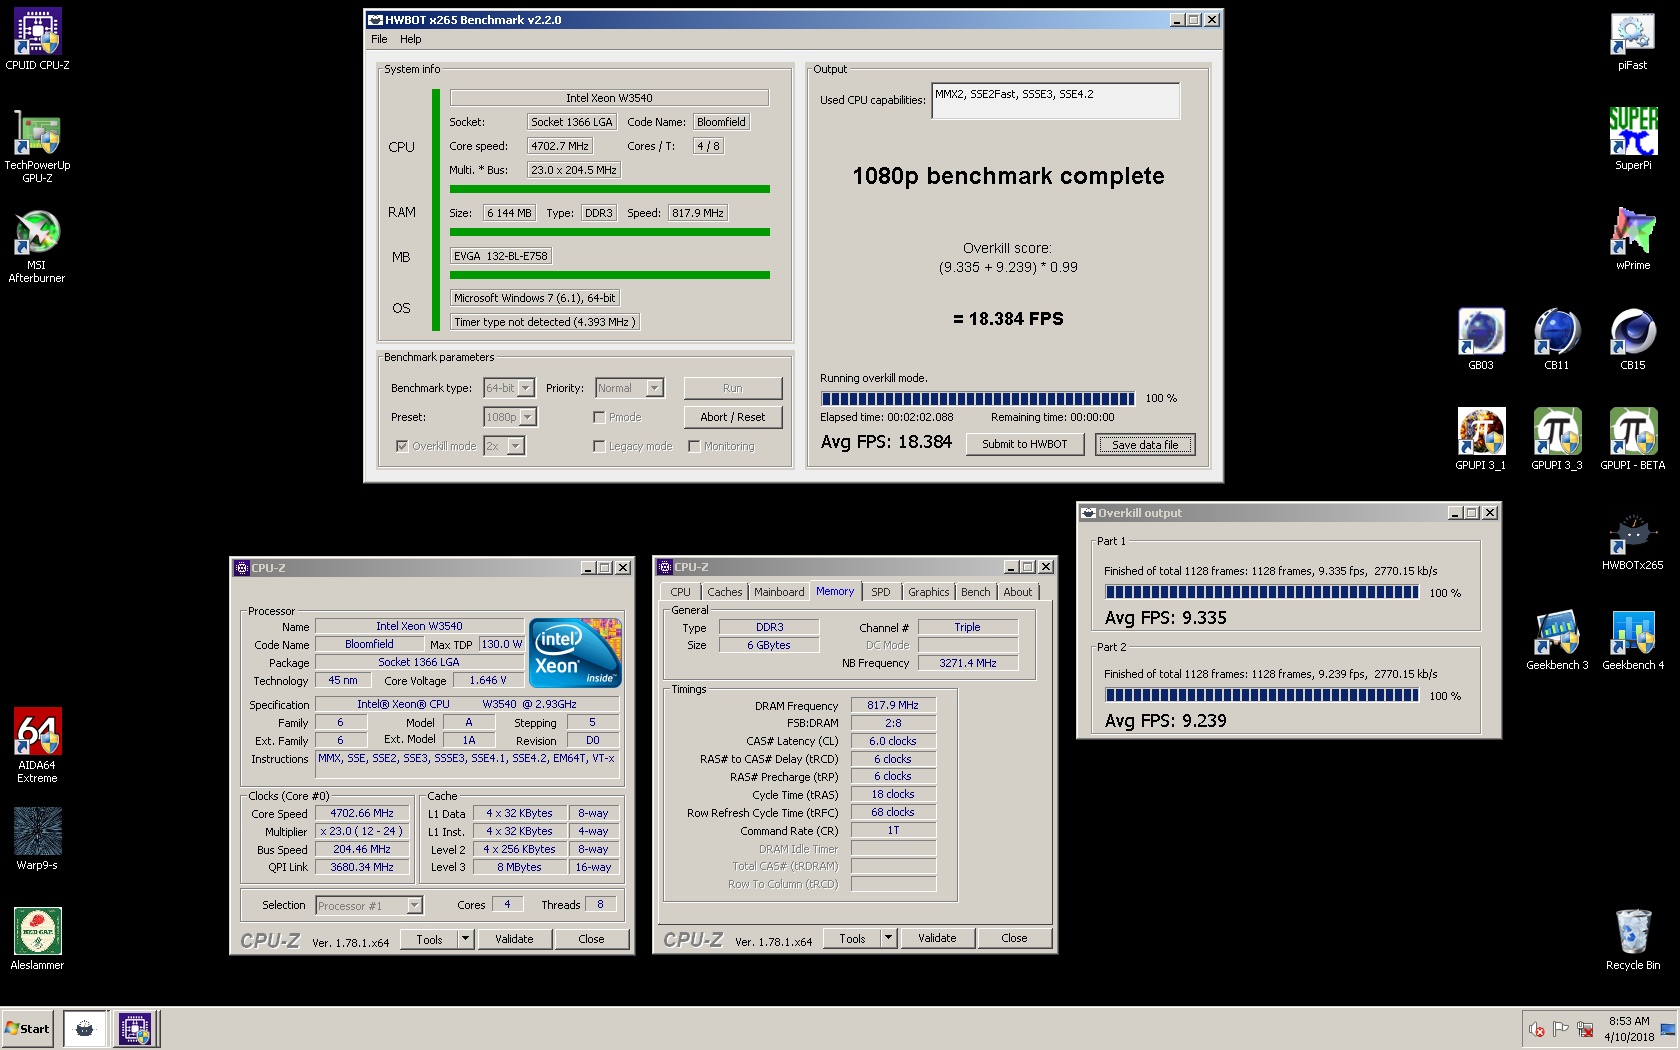Open the SuperPi desktop shortcut

tap(1633, 139)
